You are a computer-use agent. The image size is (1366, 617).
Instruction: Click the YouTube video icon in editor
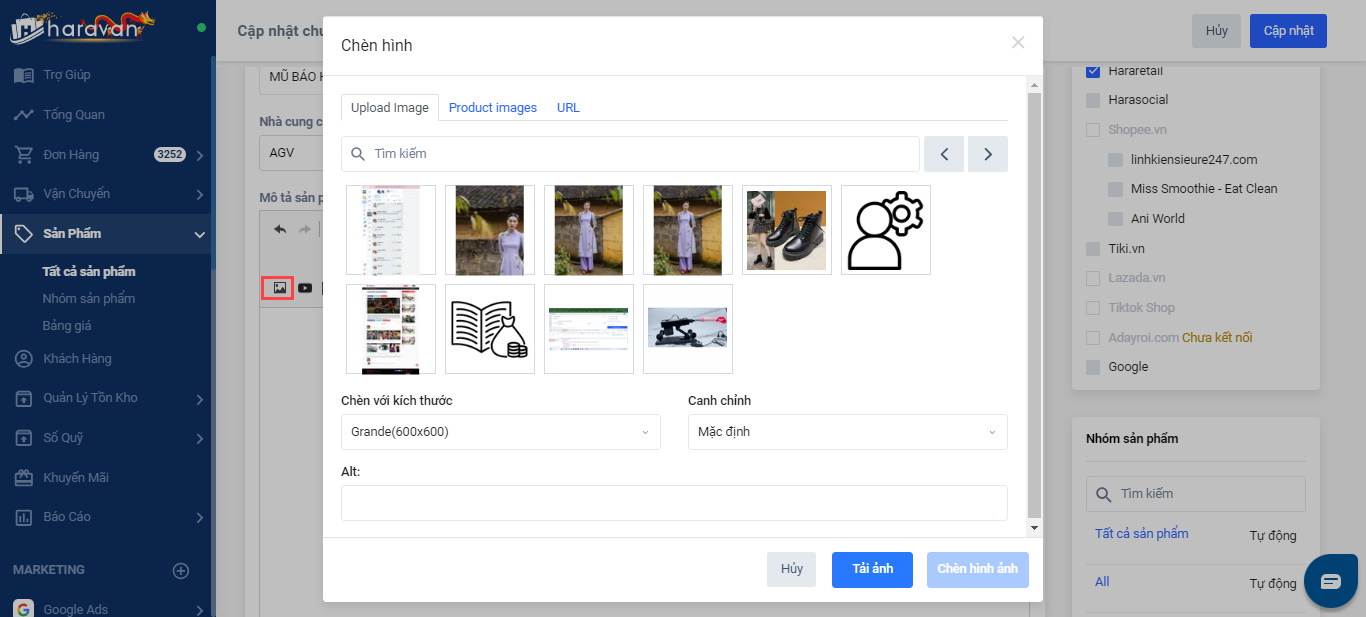305,288
